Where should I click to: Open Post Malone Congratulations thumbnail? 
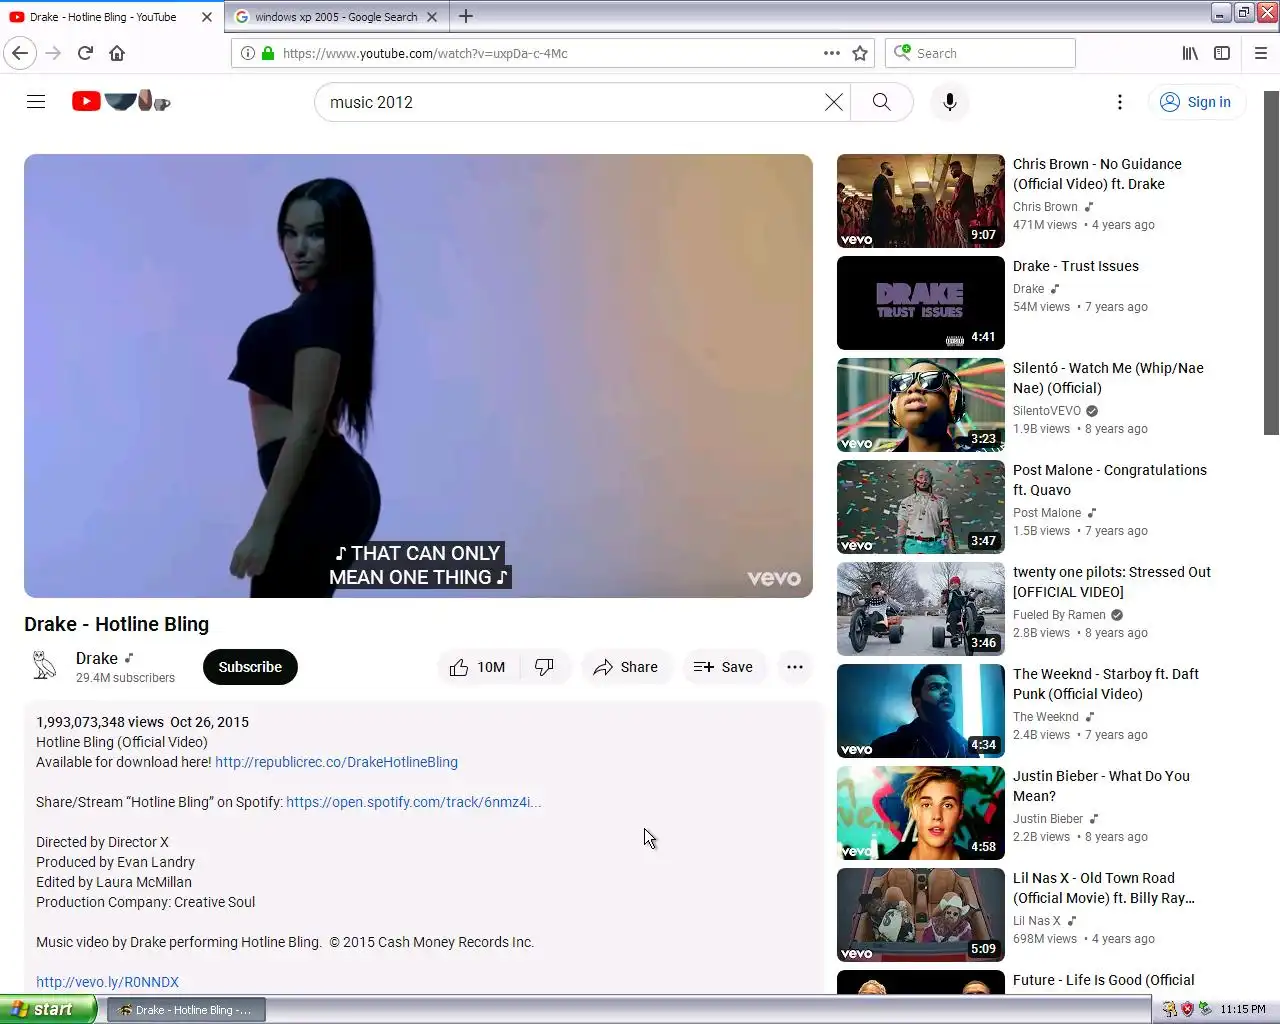point(921,507)
